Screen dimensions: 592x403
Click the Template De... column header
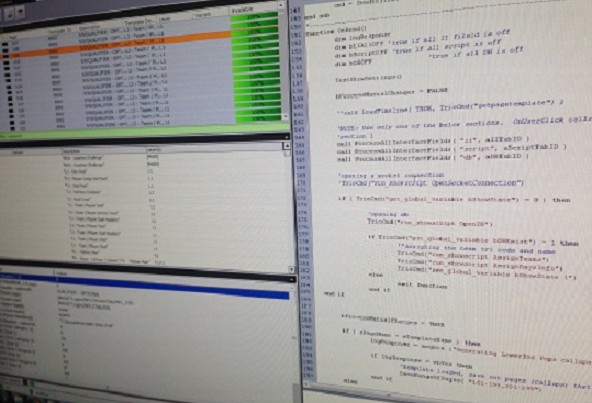[140, 21]
